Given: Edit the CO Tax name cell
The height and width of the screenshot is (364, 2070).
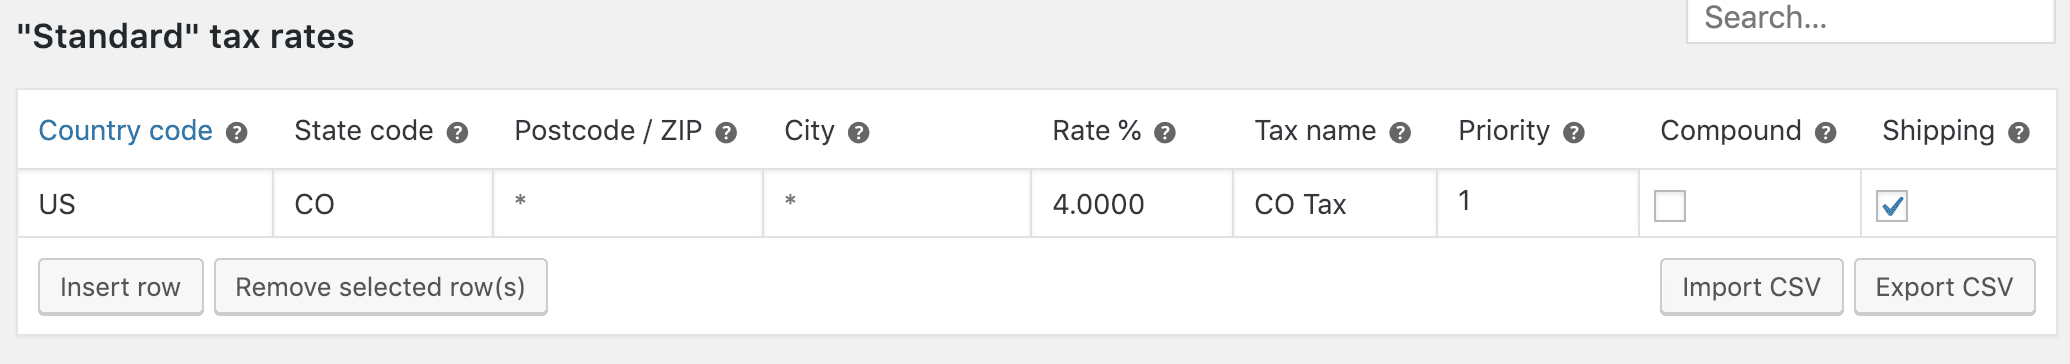Looking at the screenshot, I should [1334, 204].
